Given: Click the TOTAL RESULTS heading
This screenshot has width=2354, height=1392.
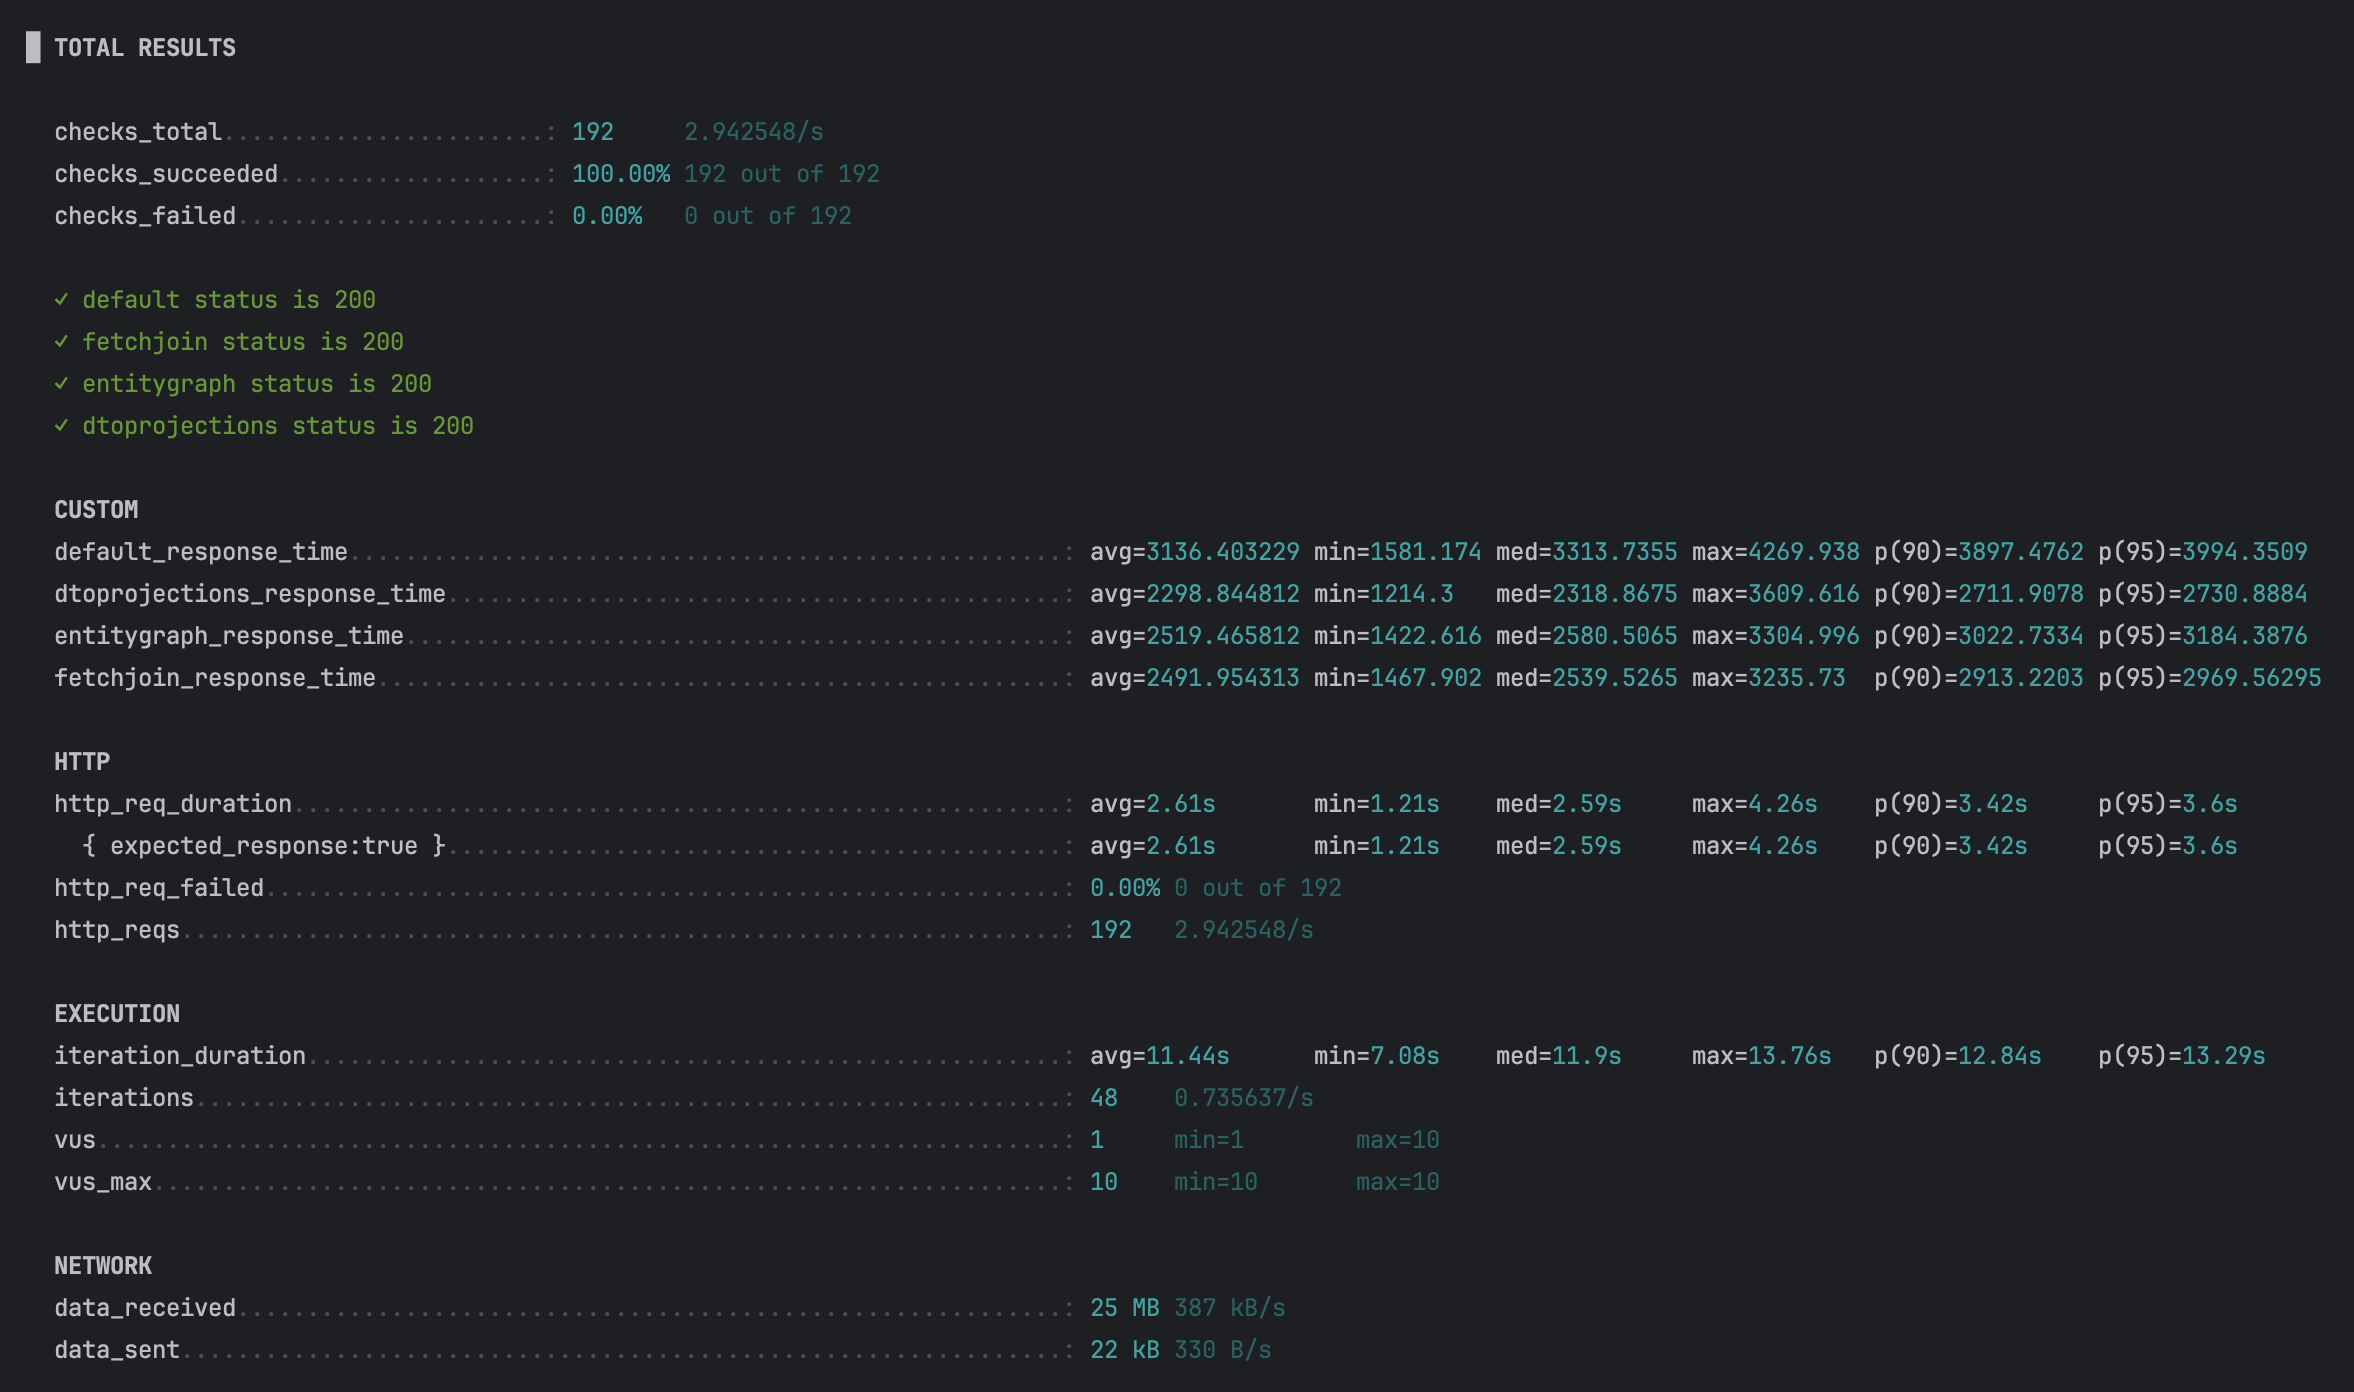Looking at the screenshot, I should click(x=145, y=48).
